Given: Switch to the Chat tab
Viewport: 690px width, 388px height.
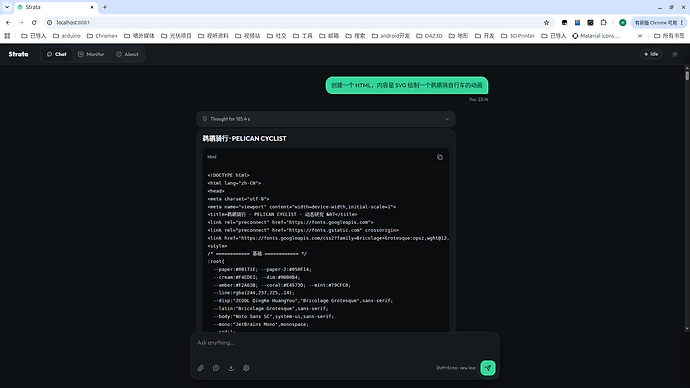Looking at the screenshot, I should [x=57, y=54].
